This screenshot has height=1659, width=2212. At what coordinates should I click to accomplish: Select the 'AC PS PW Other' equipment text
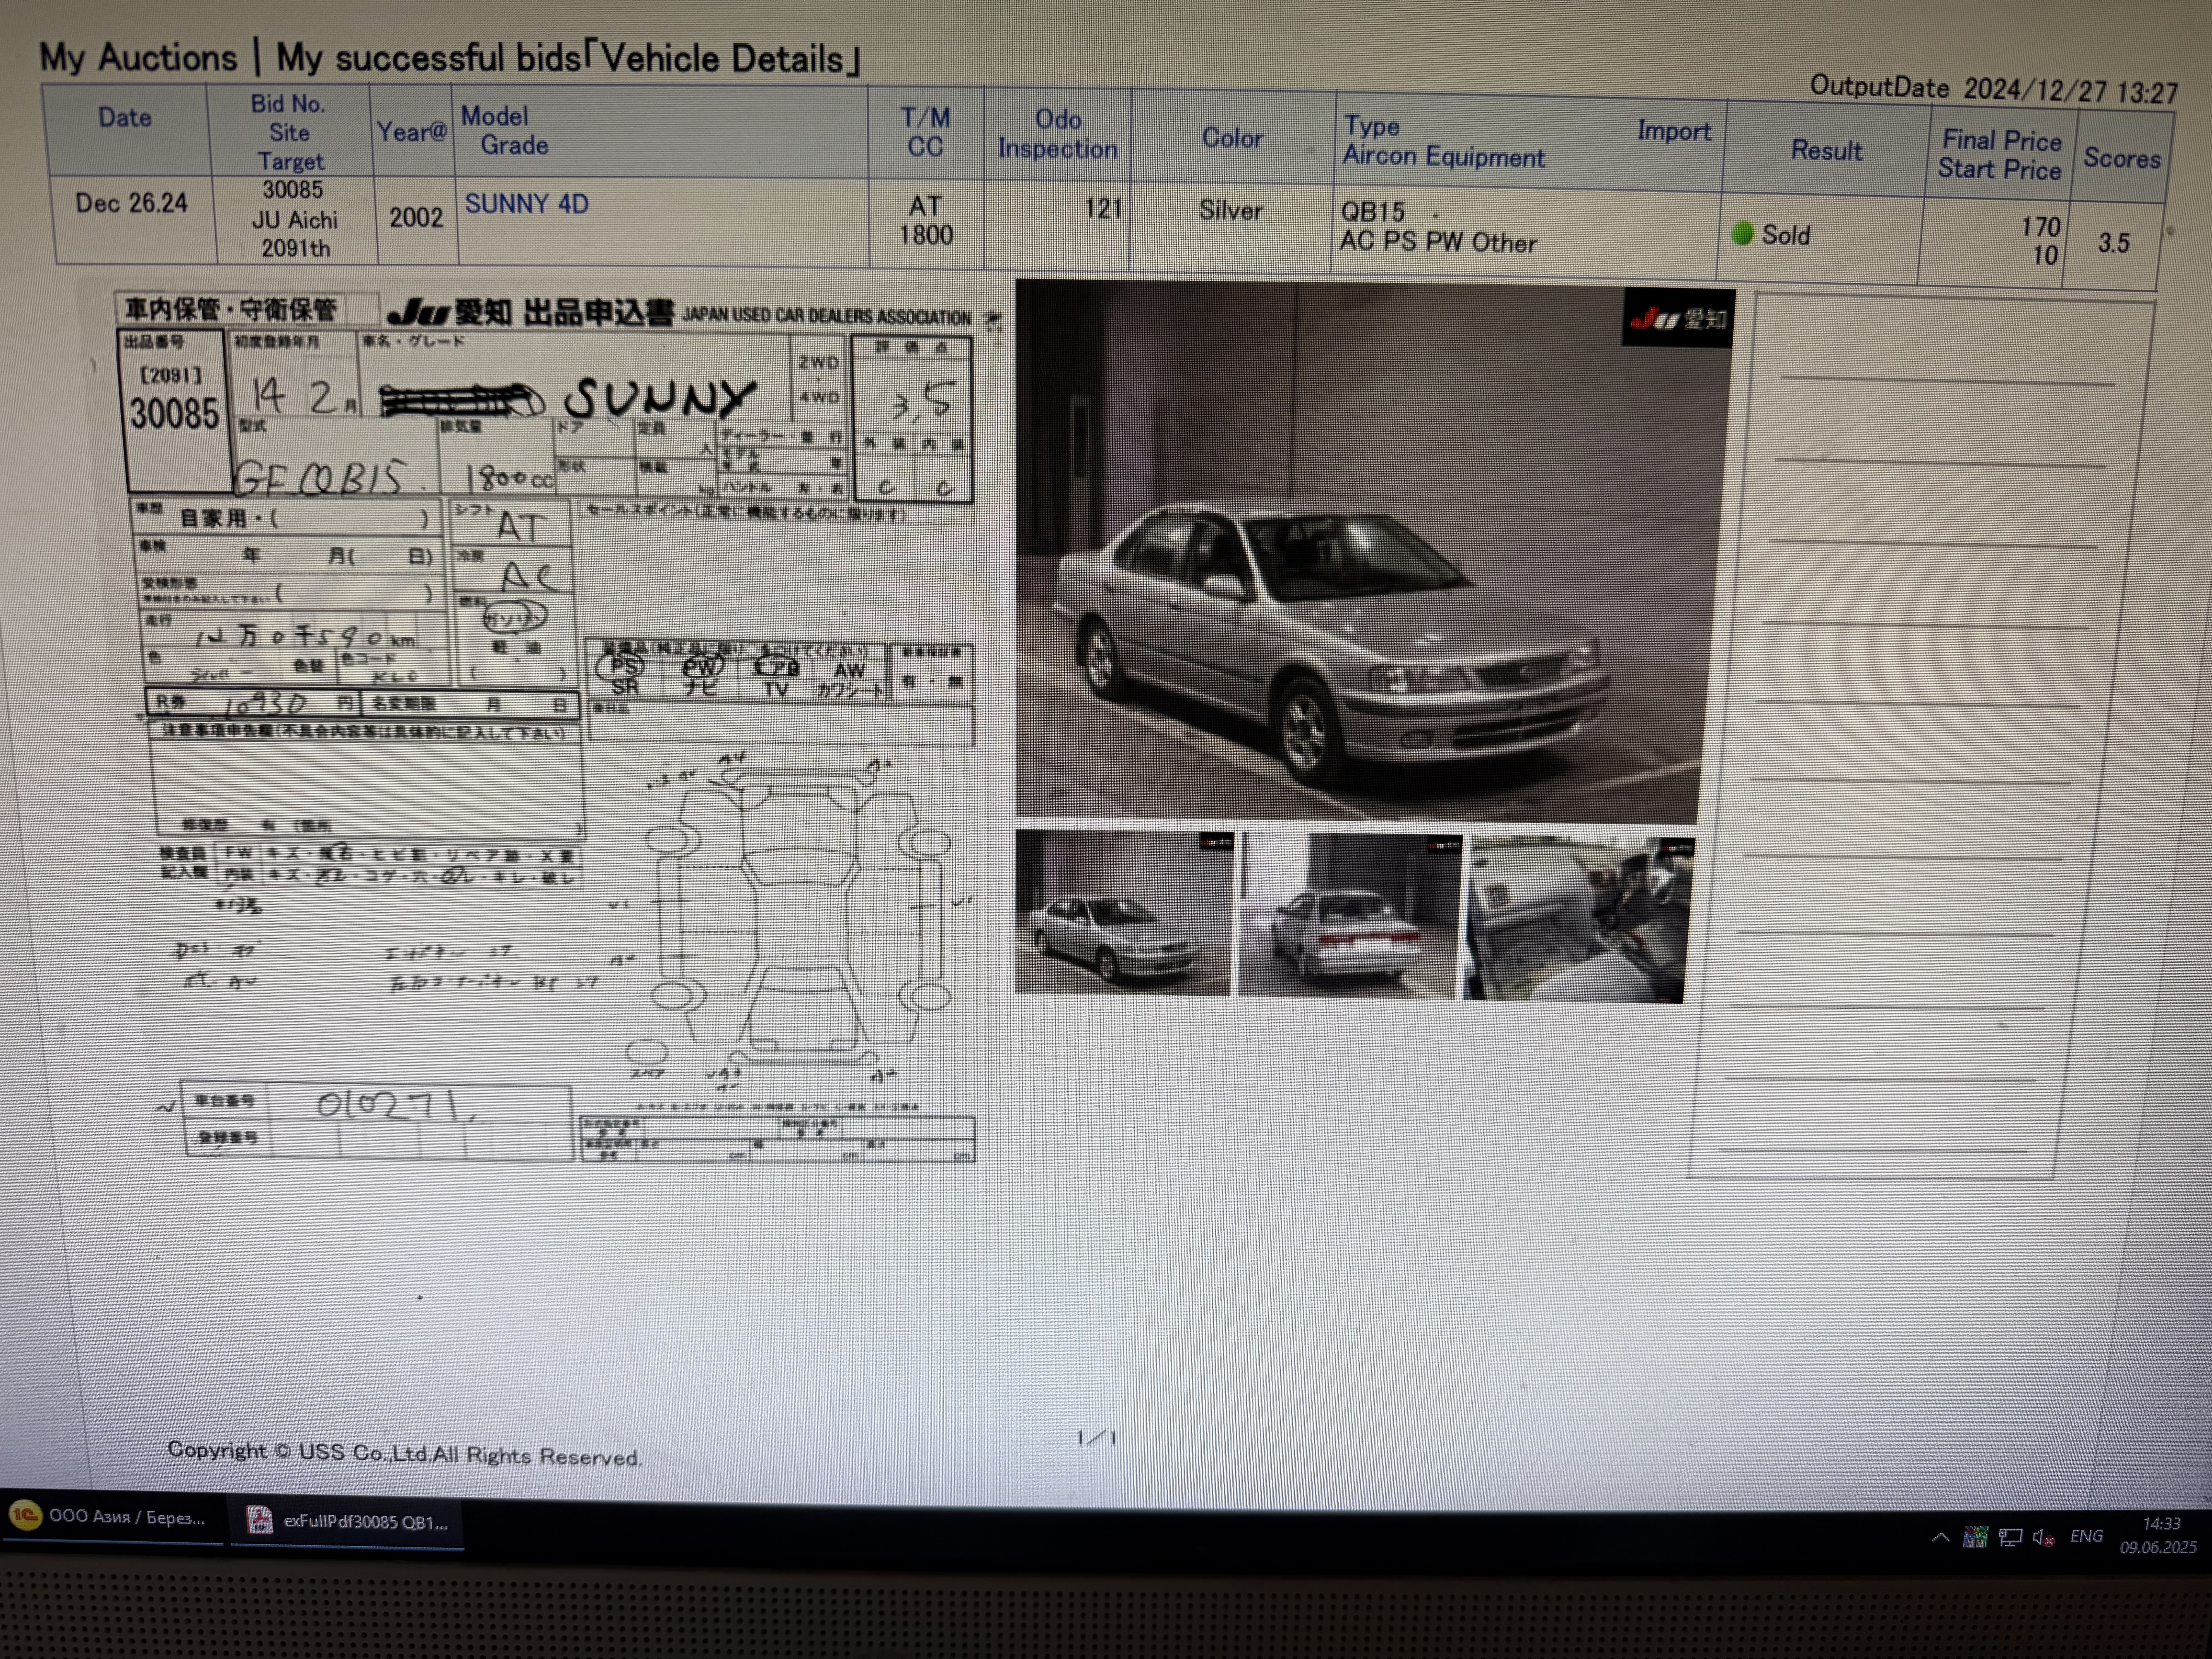pos(1438,242)
